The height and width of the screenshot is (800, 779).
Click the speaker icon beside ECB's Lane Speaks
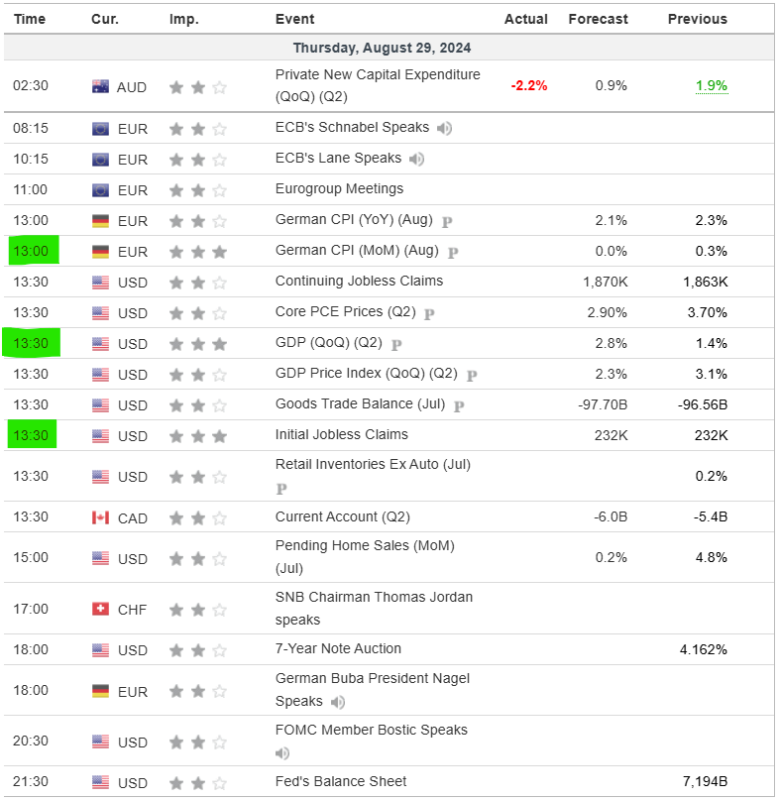[x=417, y=159]
